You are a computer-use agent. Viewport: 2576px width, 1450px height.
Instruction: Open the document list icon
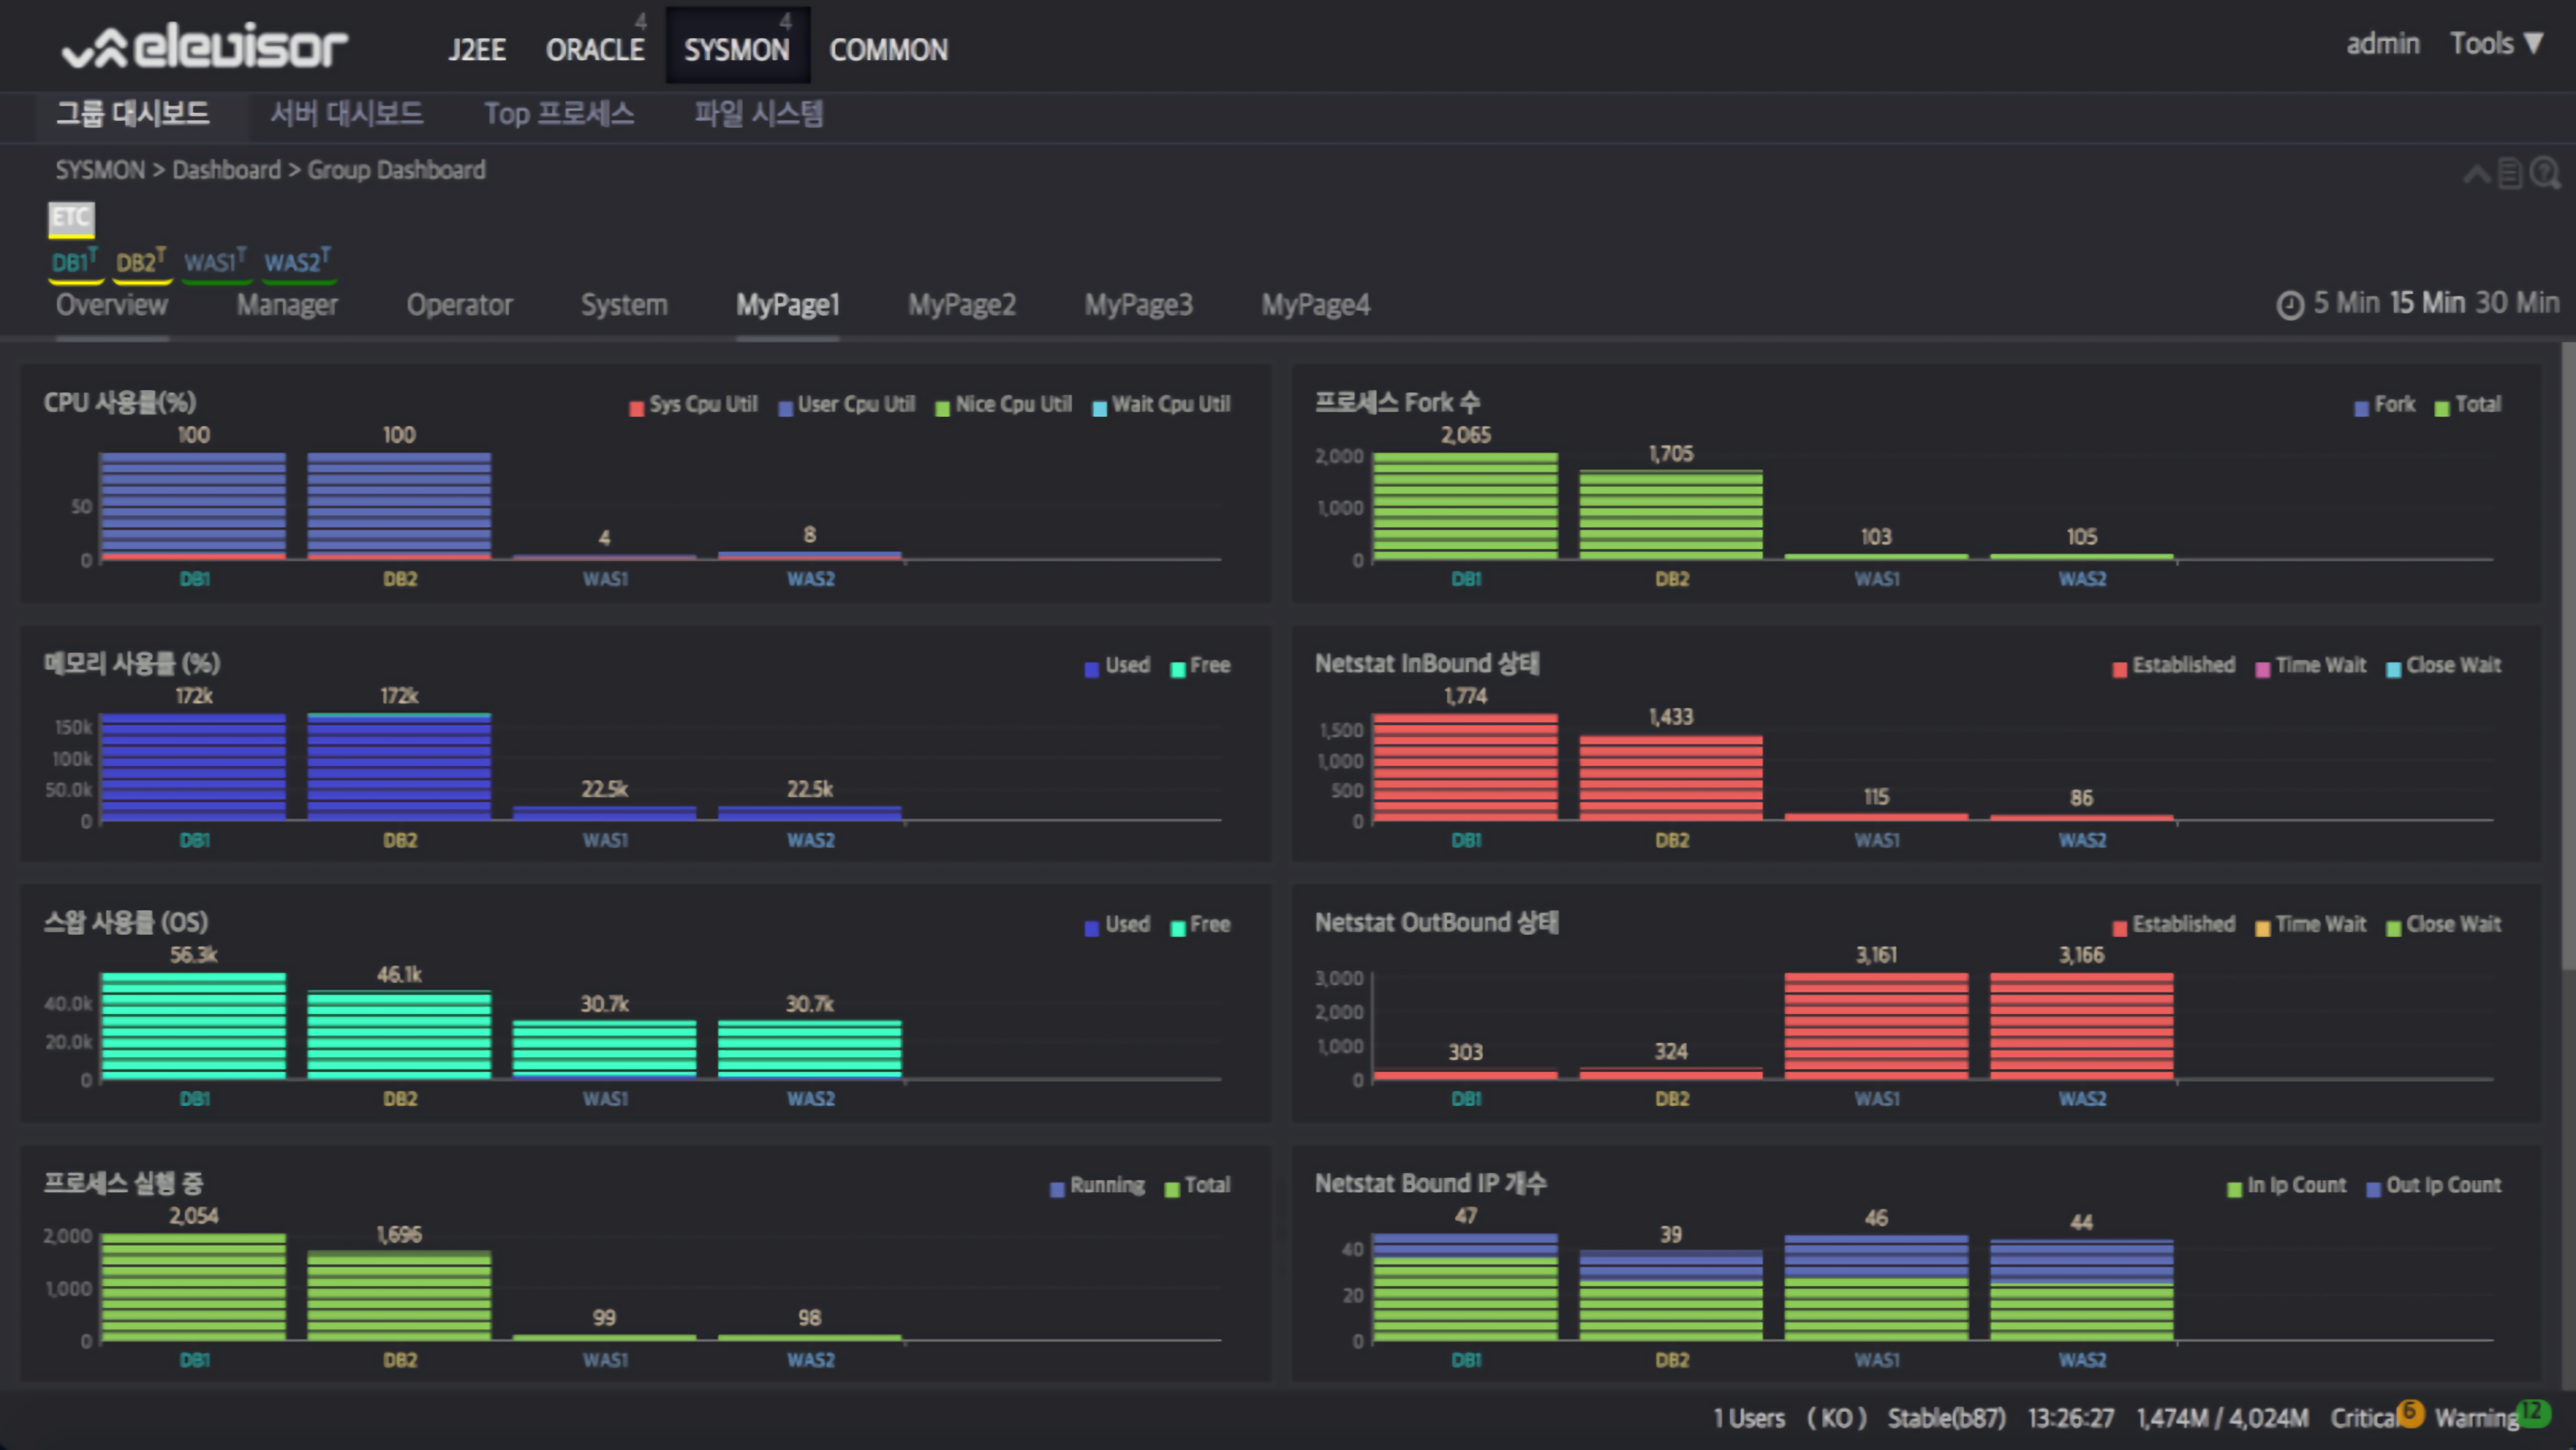pyautogui.click(x=2510, y=174)
